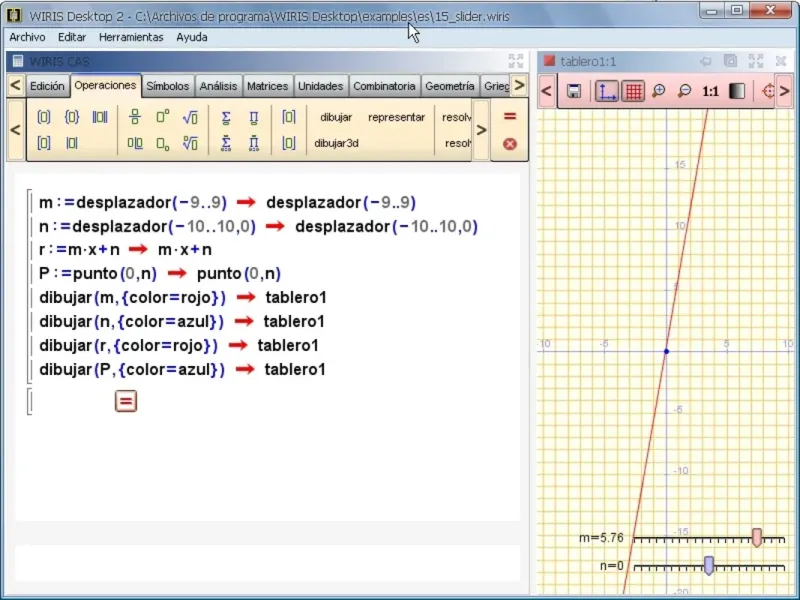Insert the norm double-bar template
The image size is (800, 600).
point(100,117)
